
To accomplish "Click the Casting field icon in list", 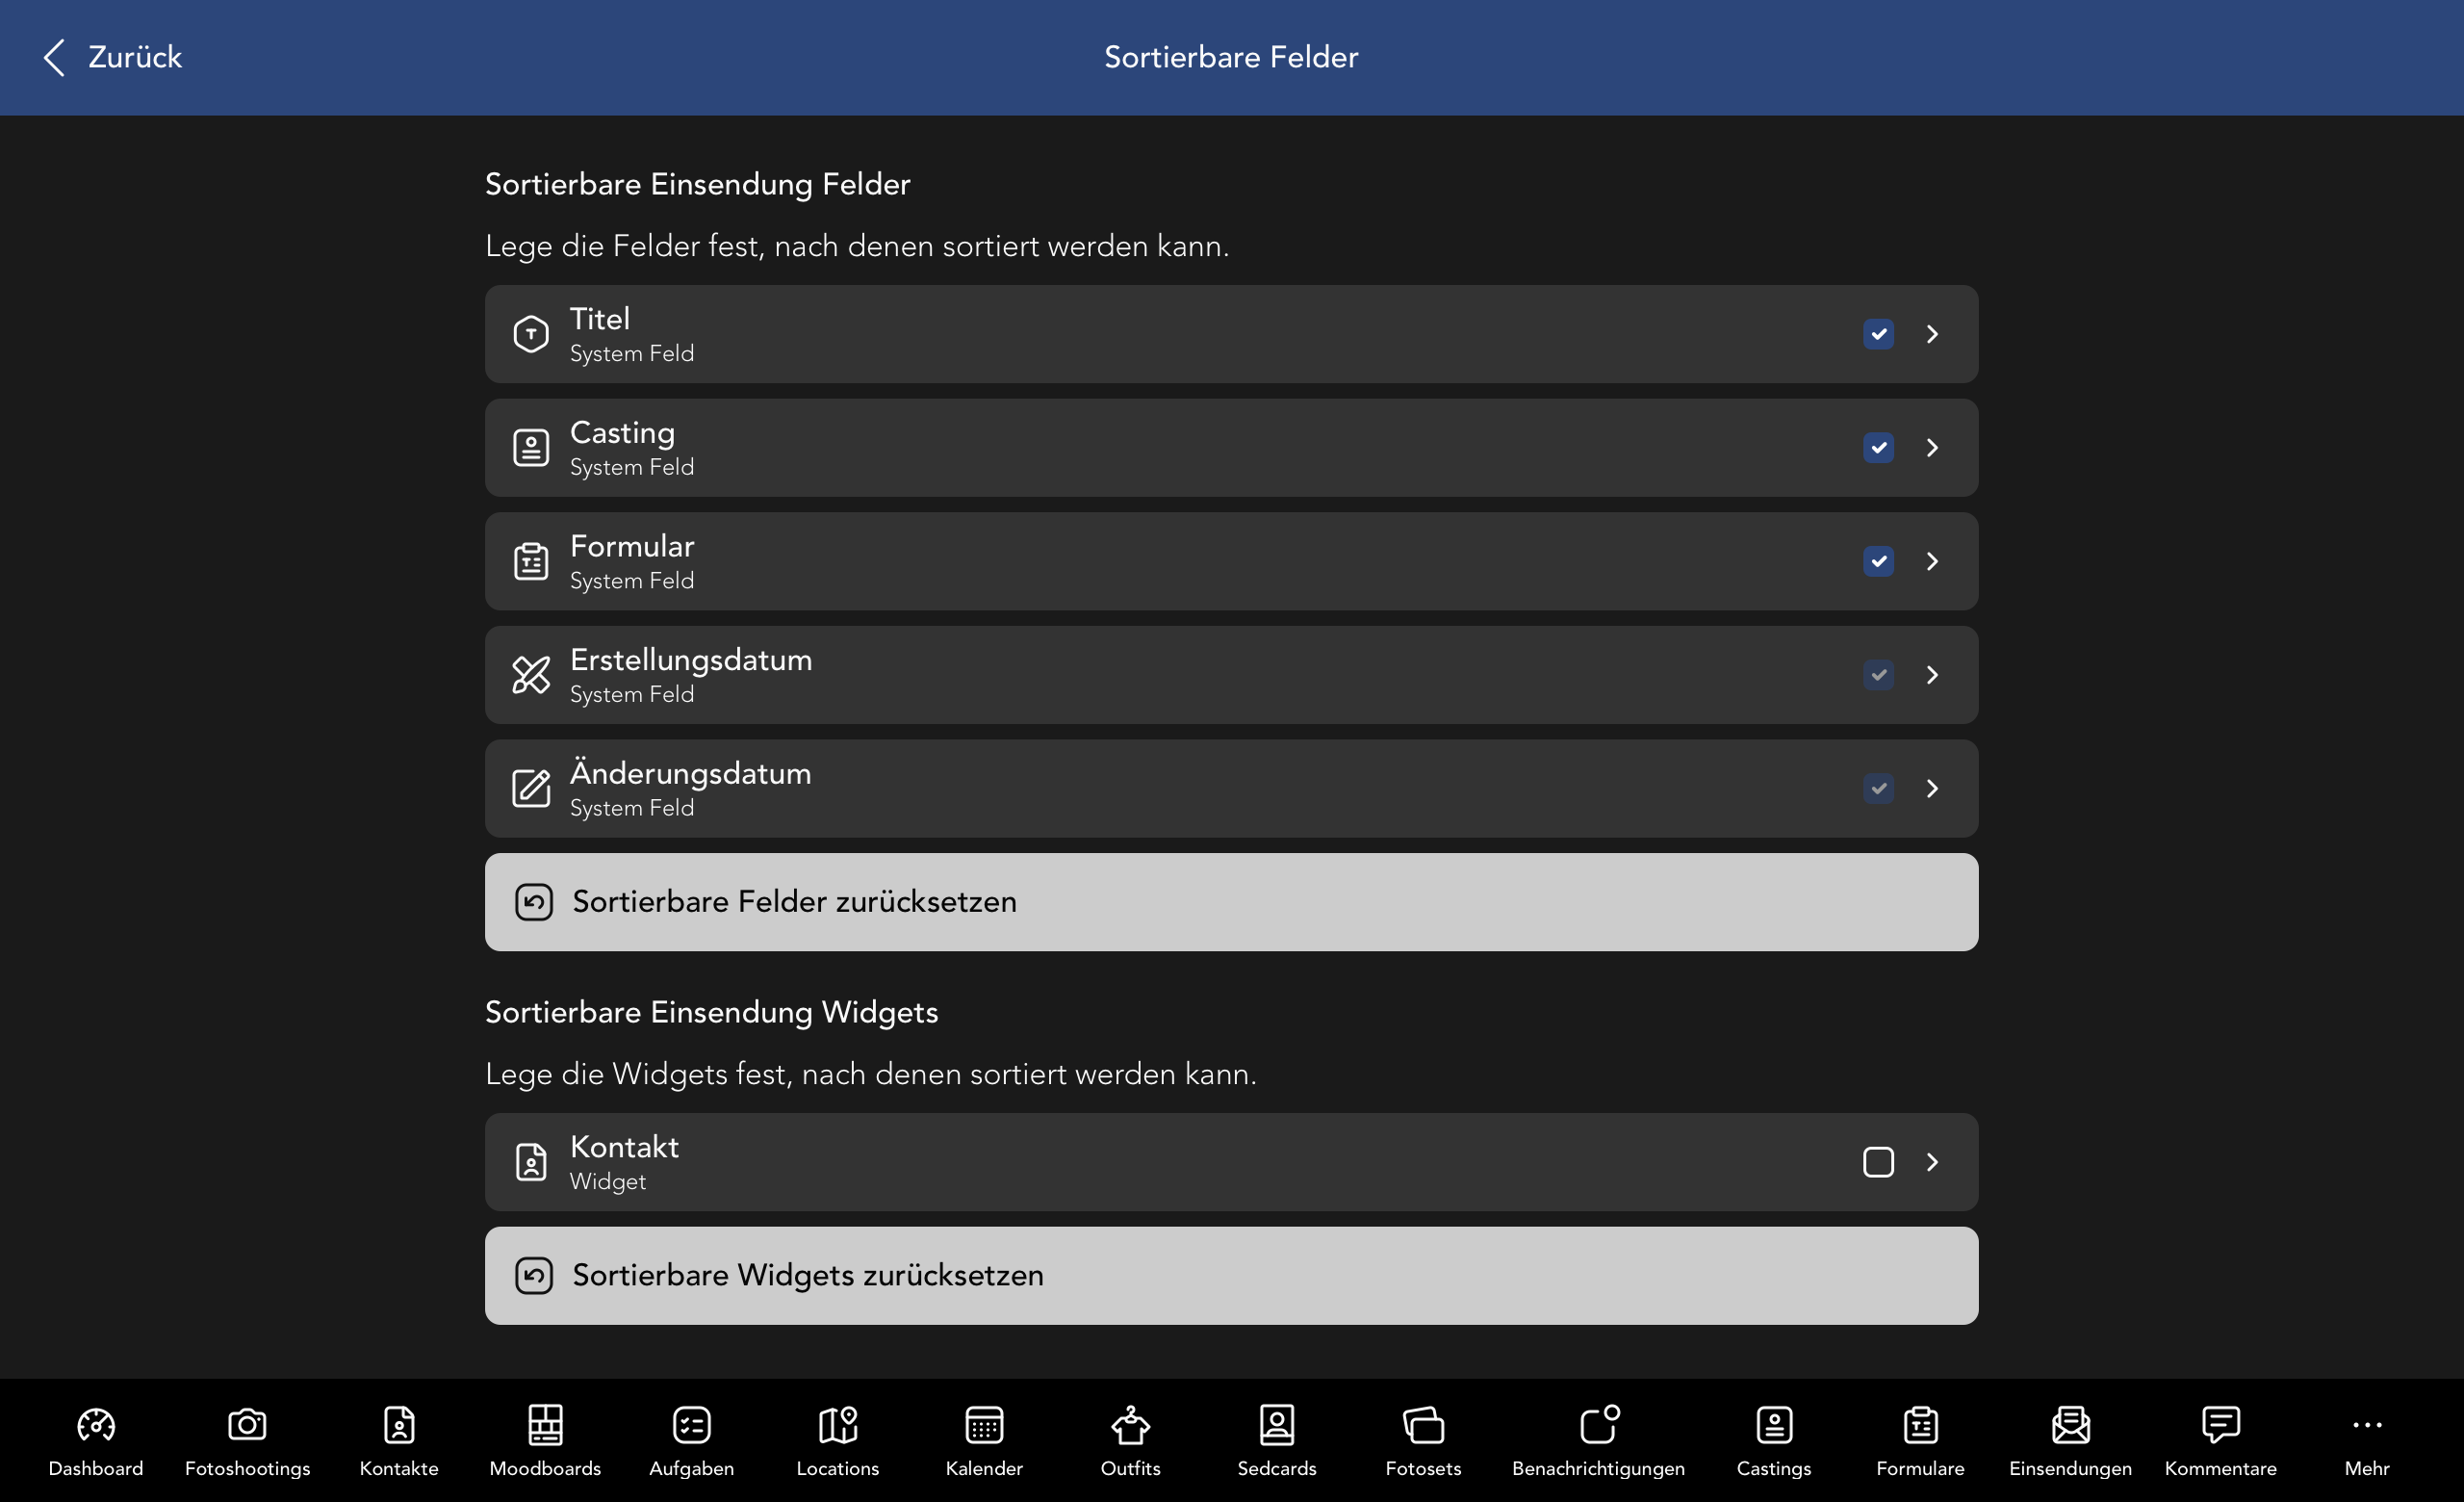I will pos(531,448).
